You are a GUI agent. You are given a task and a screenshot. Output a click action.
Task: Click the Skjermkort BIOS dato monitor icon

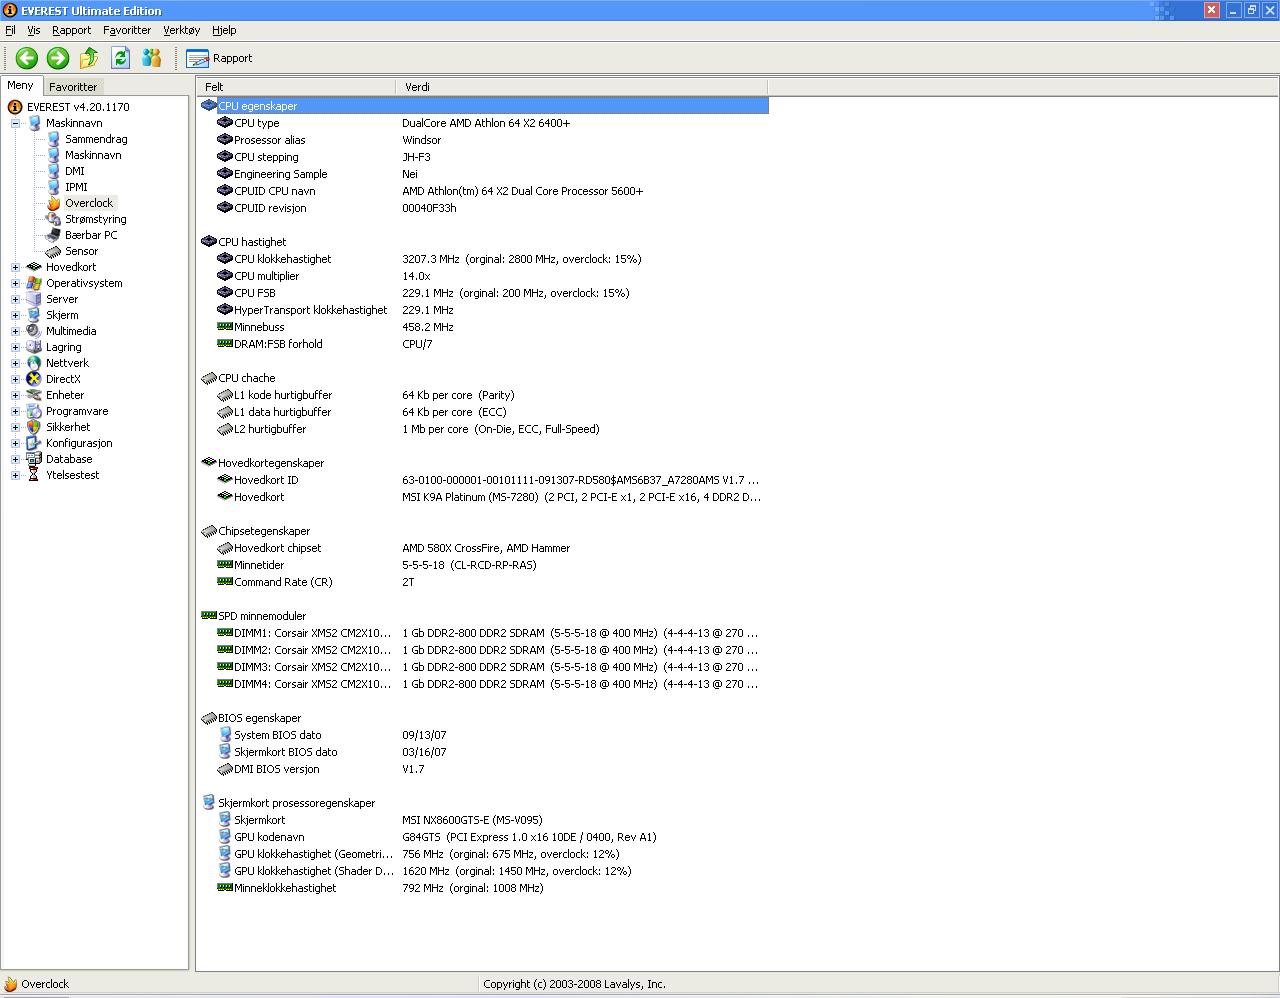click(225, 752)
